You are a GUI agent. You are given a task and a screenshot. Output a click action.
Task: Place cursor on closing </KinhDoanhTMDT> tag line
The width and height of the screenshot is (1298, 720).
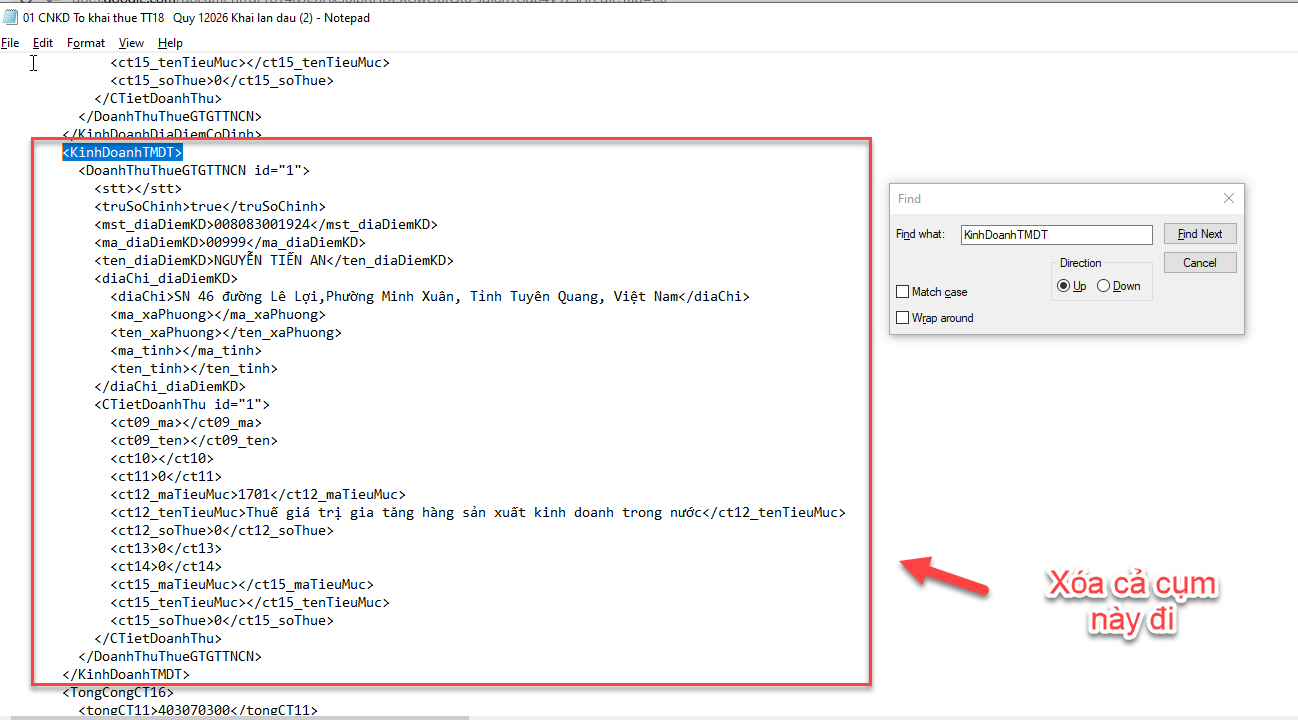126,675
